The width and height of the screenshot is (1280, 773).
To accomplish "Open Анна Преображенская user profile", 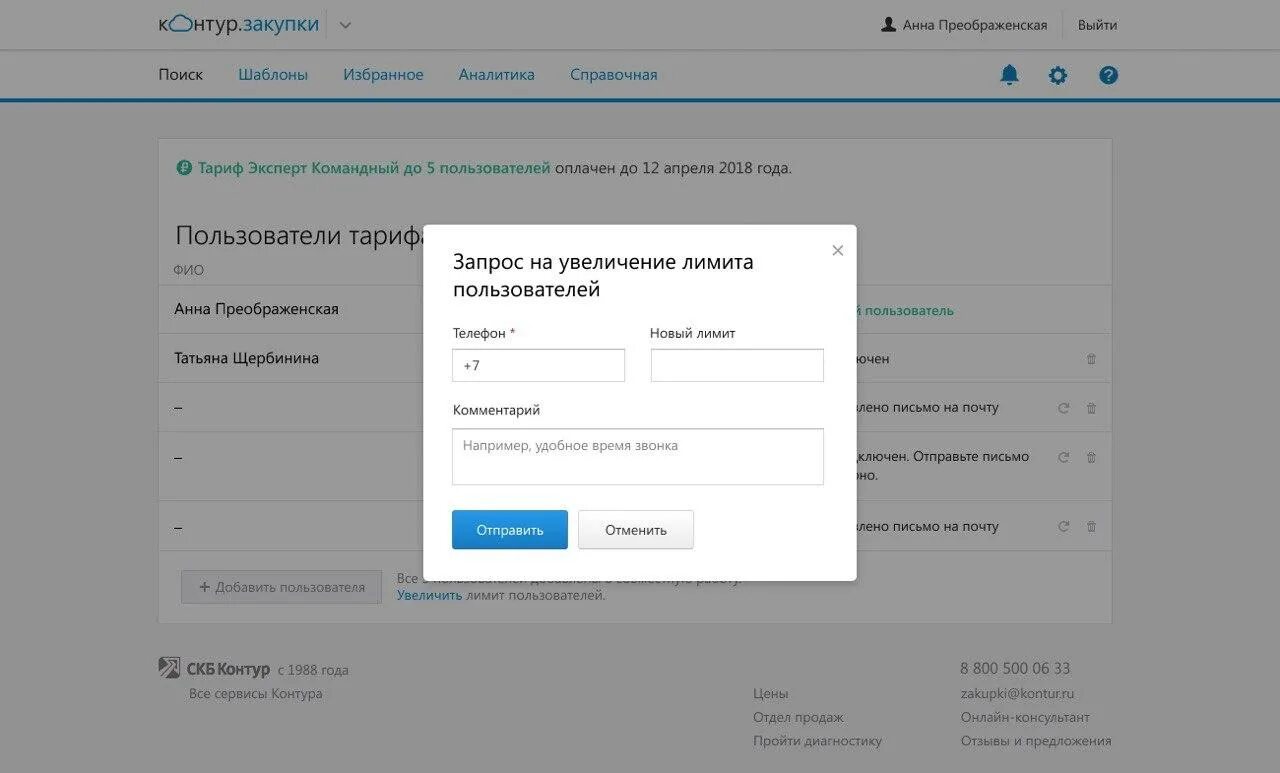I will 964,25.
